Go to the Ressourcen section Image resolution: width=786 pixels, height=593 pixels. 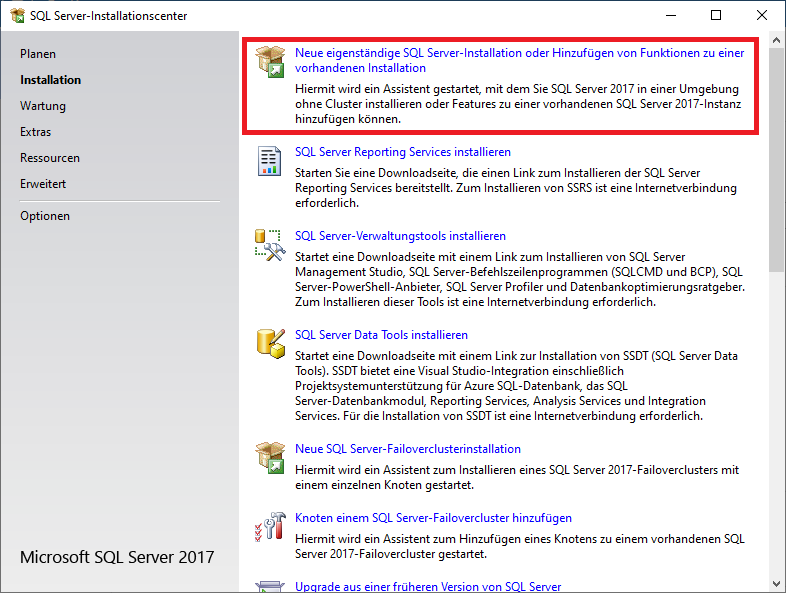click(x=50, y=158)
